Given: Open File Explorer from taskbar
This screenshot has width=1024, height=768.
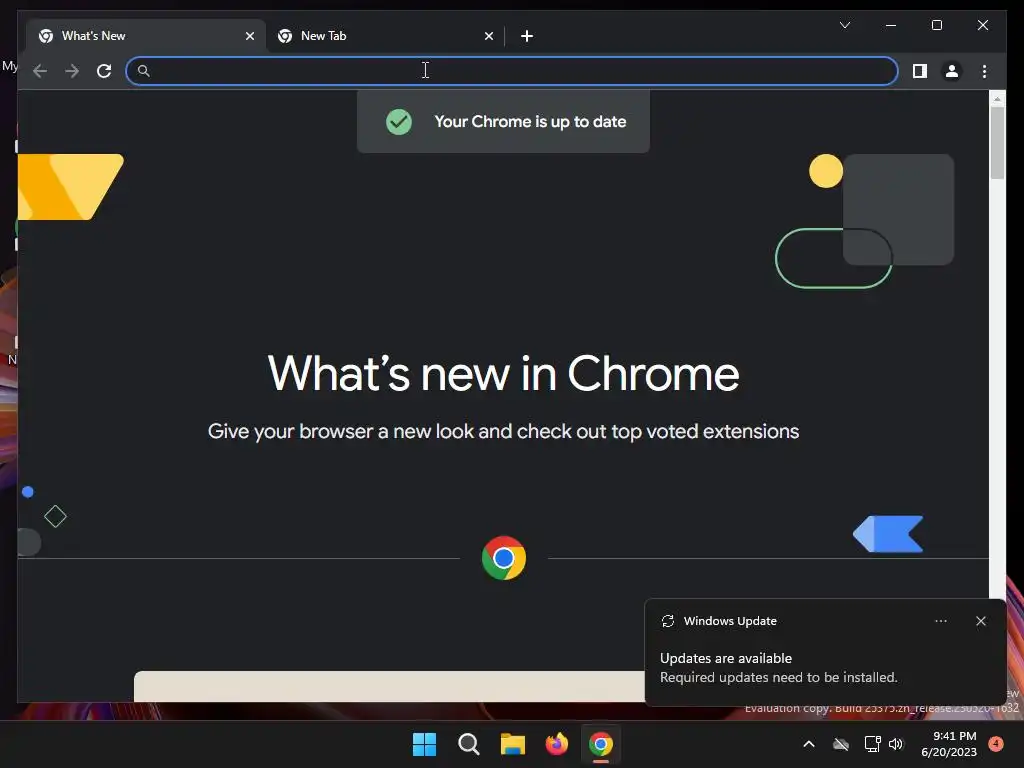Looking at the screenshot, I should [513, 744].
